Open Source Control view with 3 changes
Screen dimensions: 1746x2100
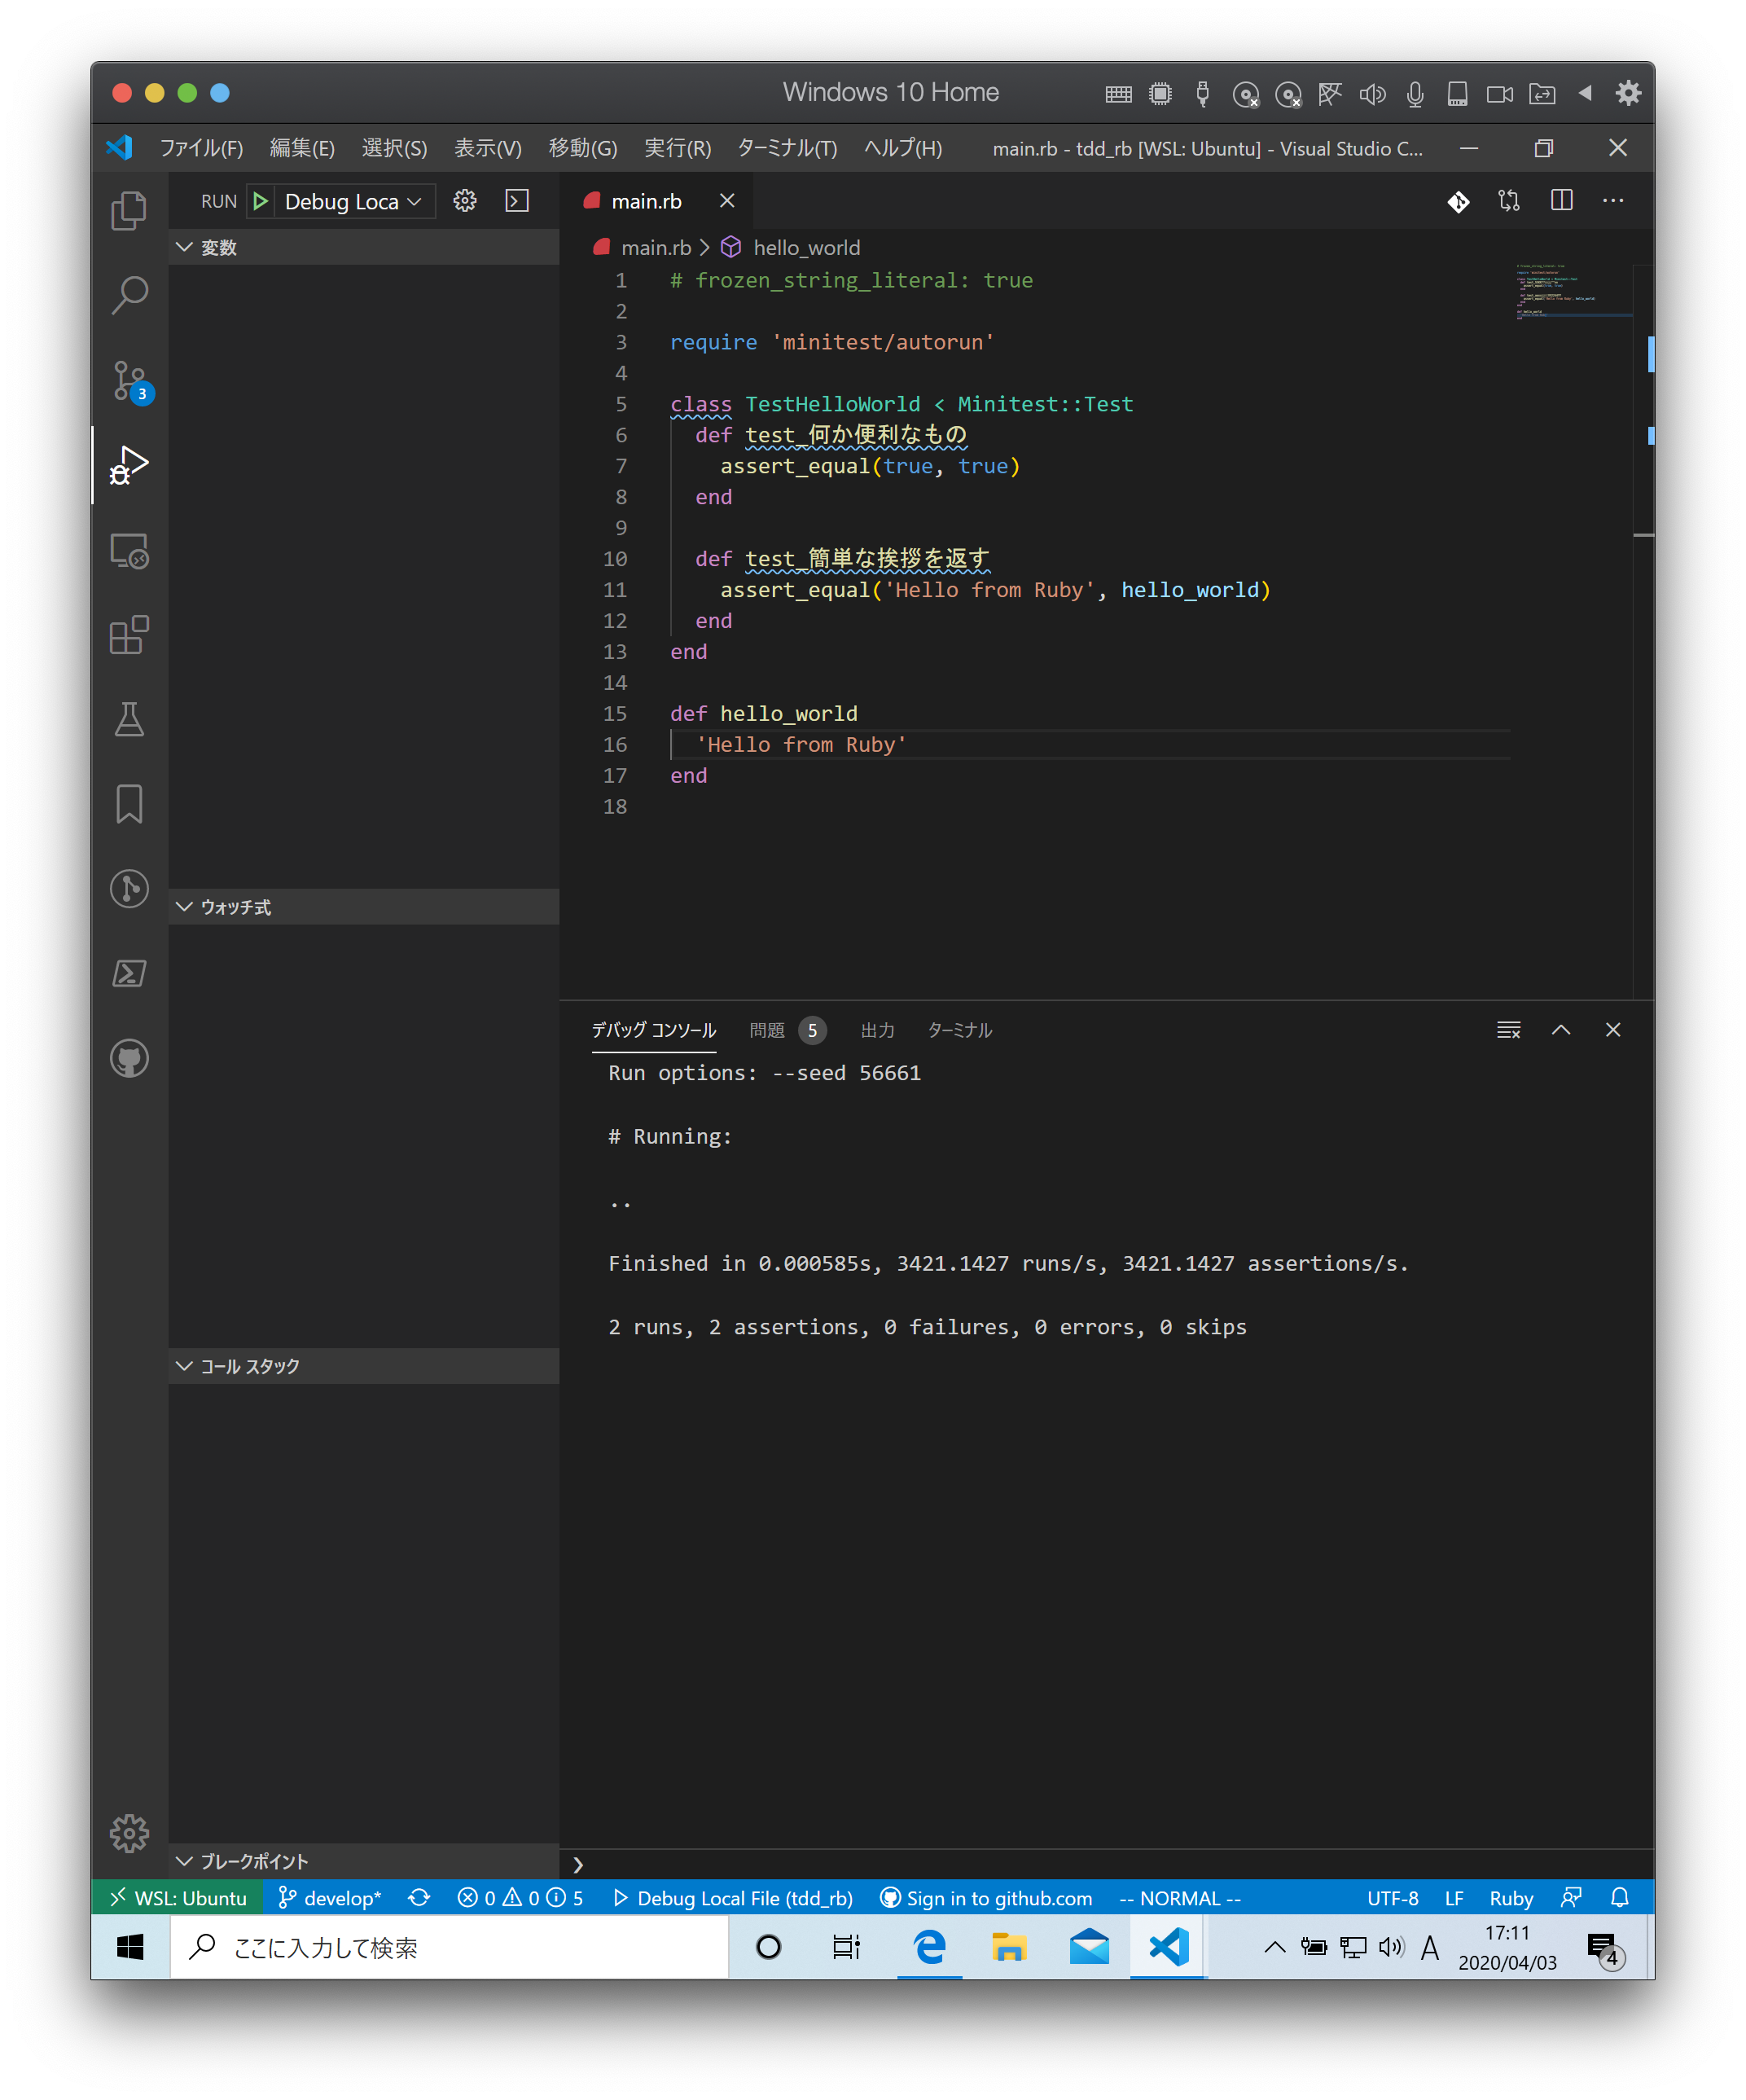point(129,380)
